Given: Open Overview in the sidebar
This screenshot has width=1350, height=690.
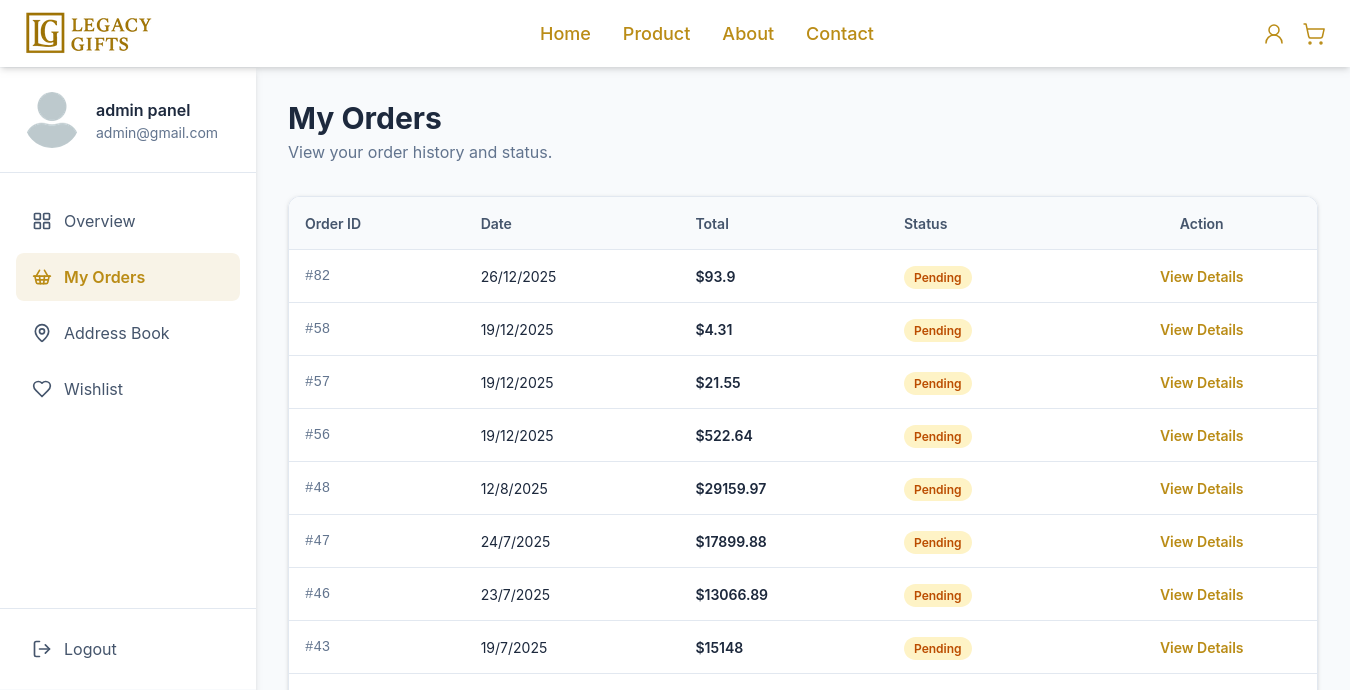Looking at the screenshot, I should tap(128, 221).
